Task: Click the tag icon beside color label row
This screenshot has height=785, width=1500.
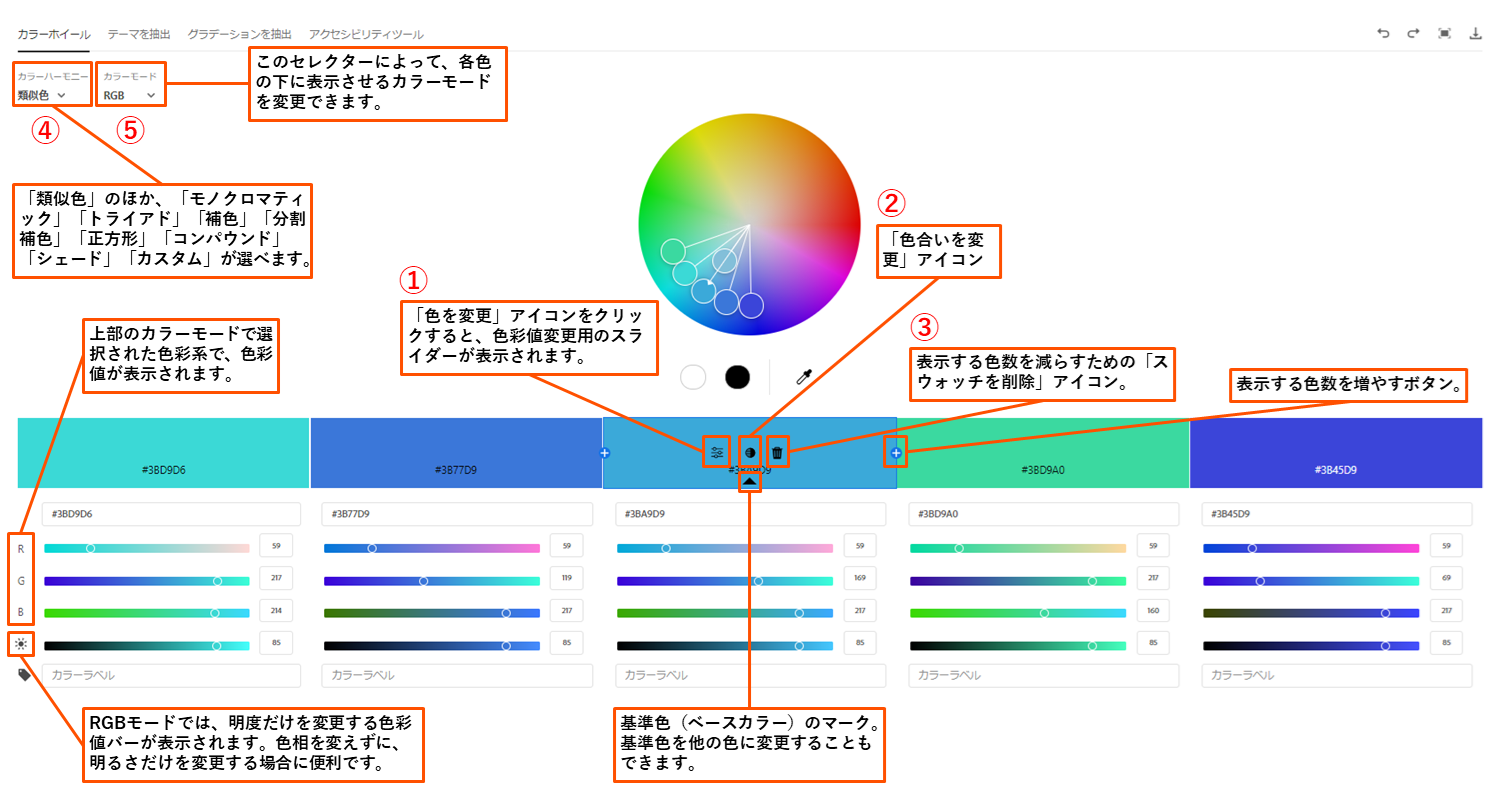Action: click(24, 675)
